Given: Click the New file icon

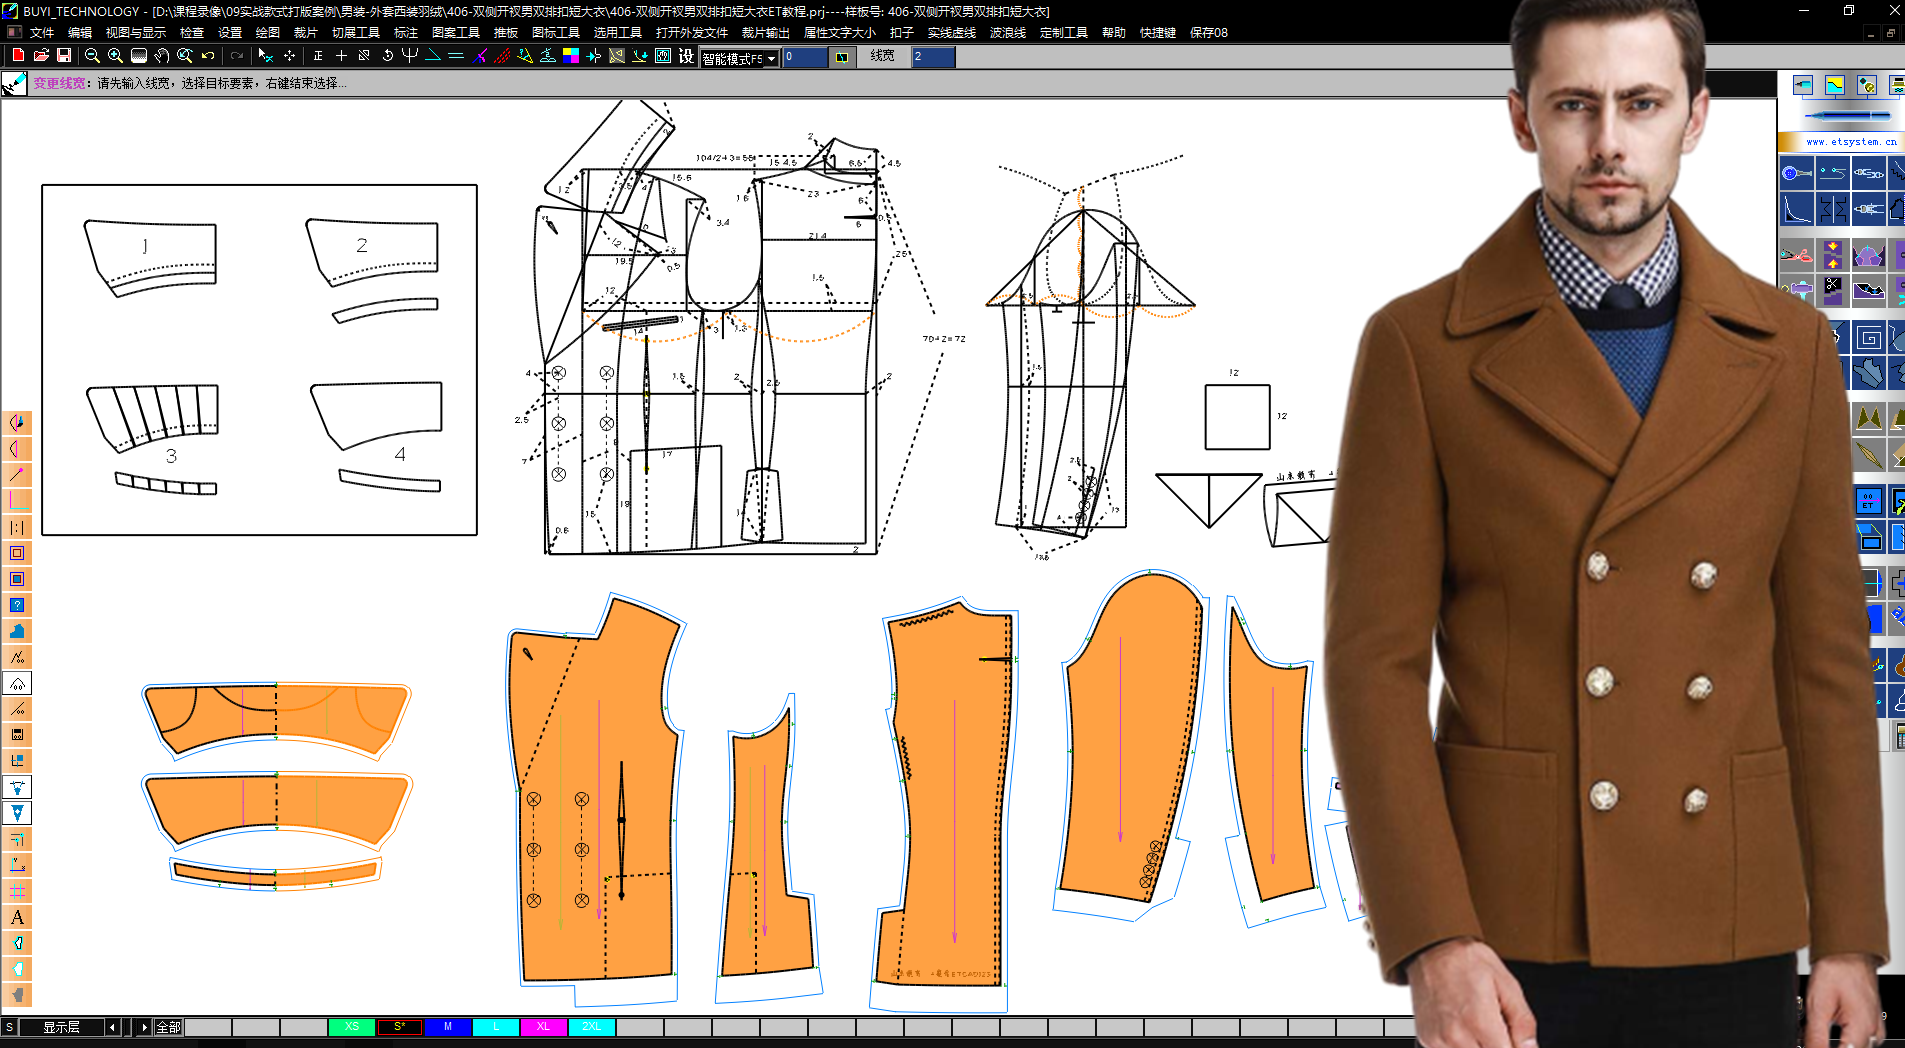Looking at the screenshot, I should click(18, 56).
